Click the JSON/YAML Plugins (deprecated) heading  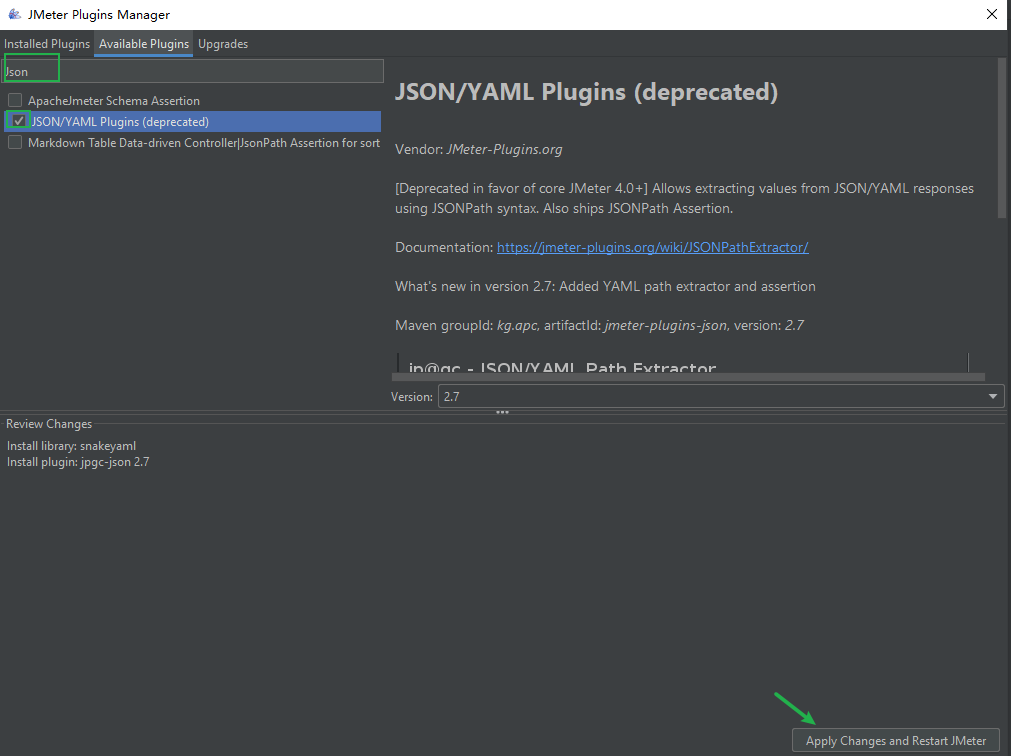586,92
